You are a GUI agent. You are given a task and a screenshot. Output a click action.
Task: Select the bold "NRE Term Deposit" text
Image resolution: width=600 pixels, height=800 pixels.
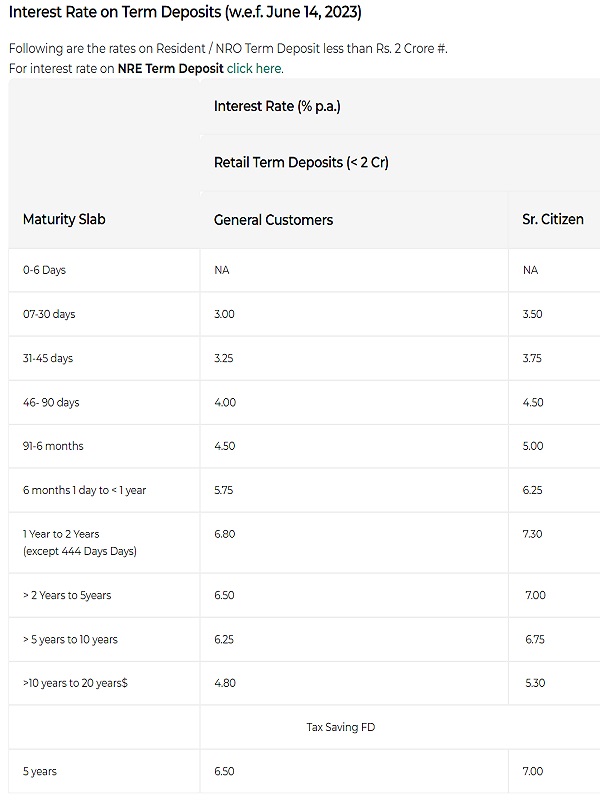point(170,68)
